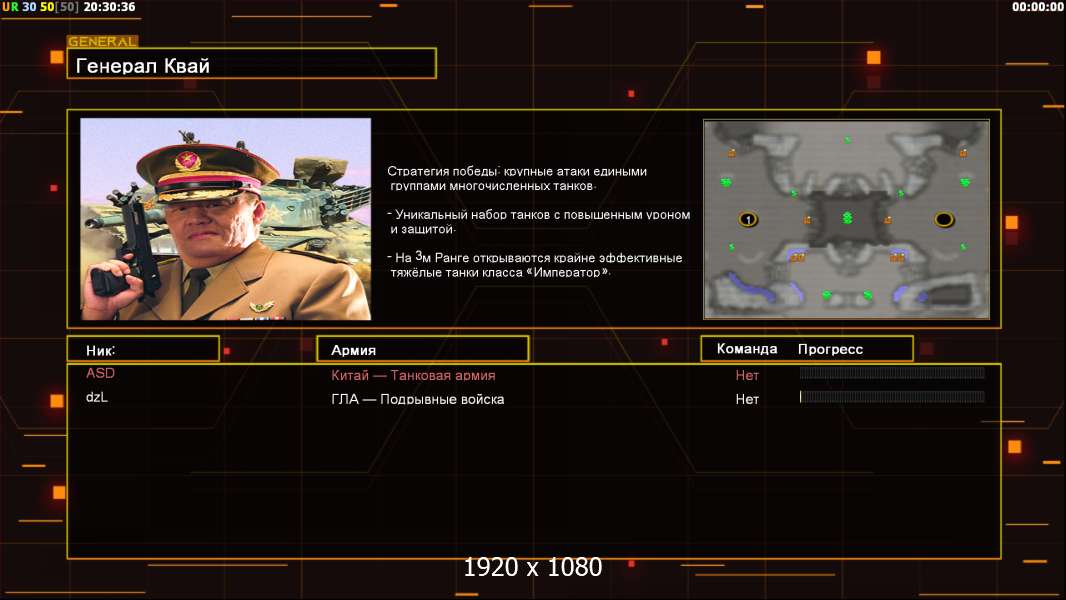Select player ASD in the list

coord(101,373)
